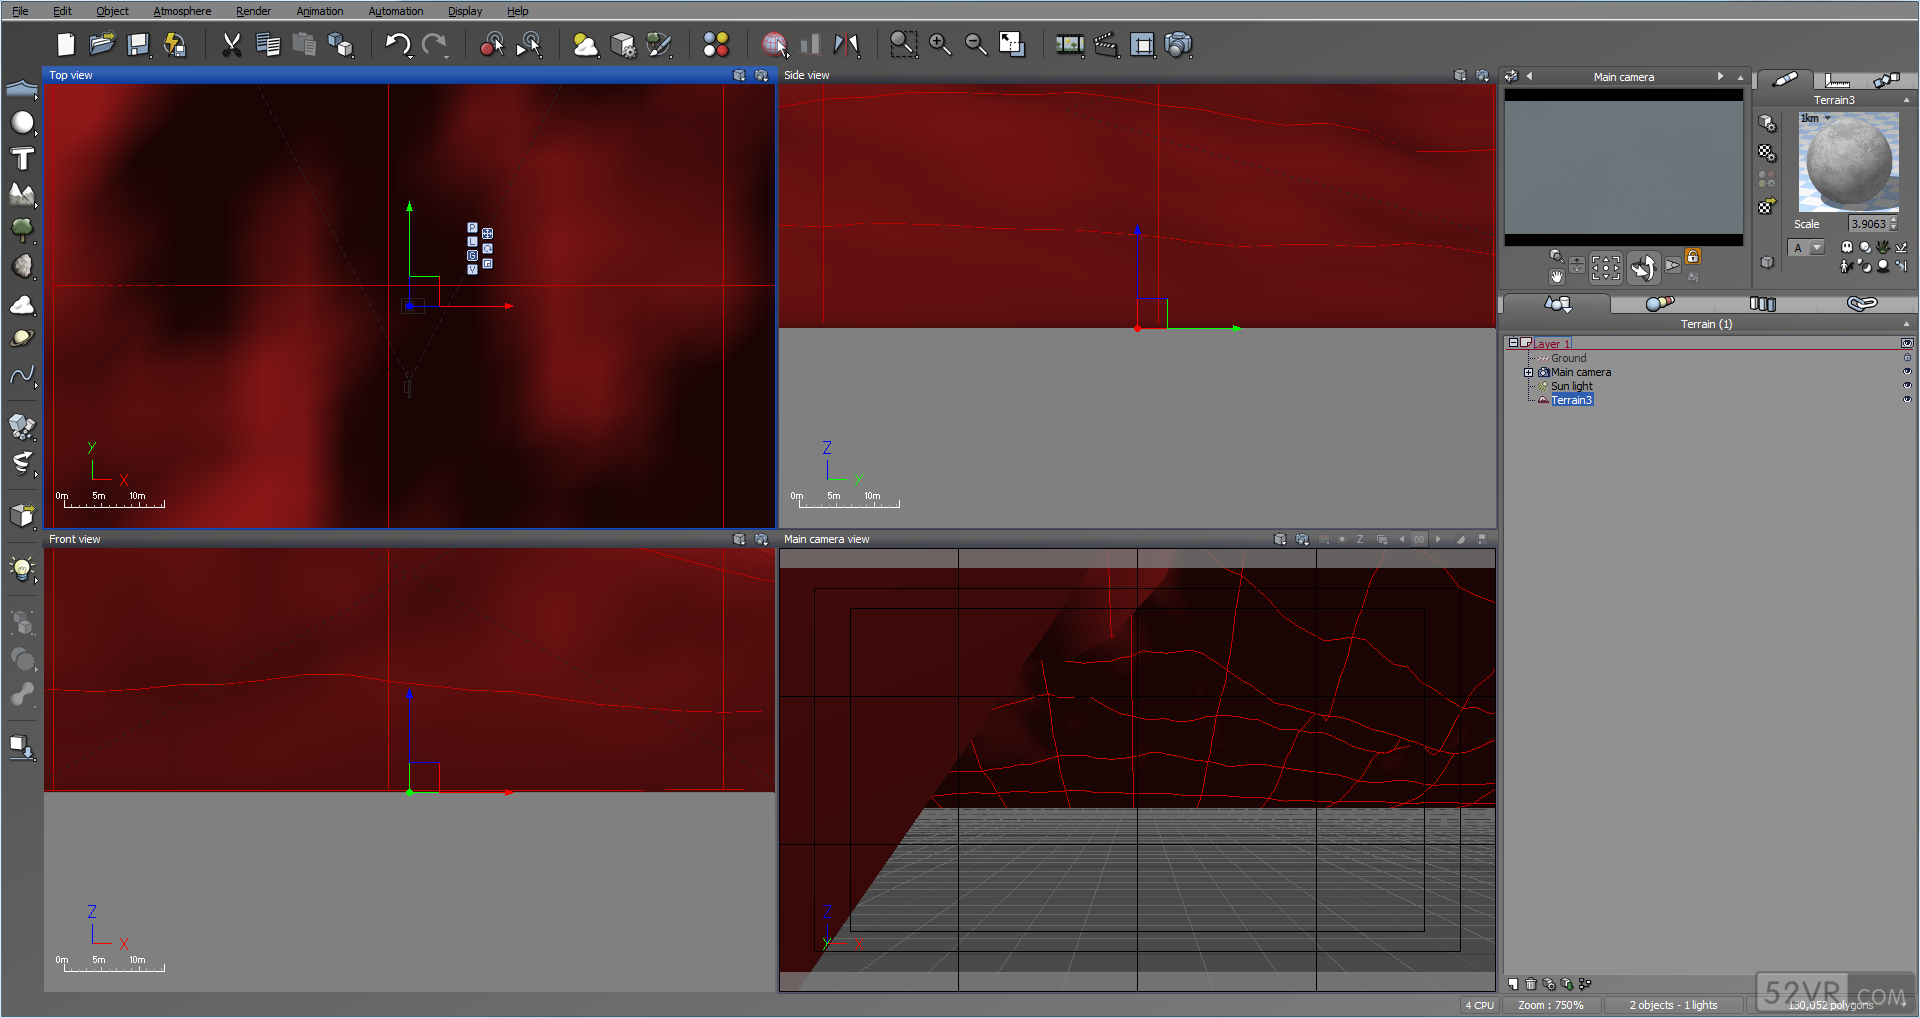The height and width of the screenshot is (1018, 1920).
Task: Click the four colored spheres material icon
Action: coord(716,45)
